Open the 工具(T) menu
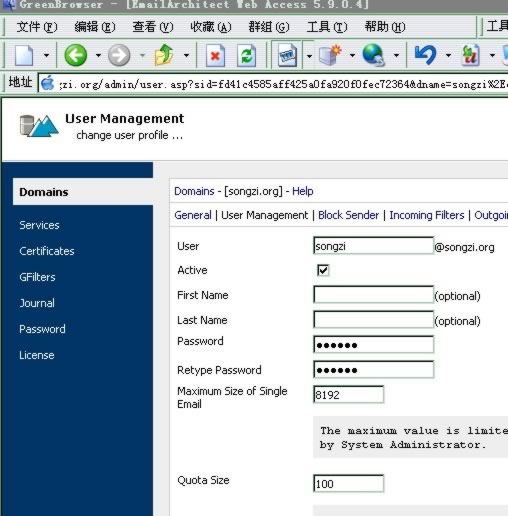 (327, 27)
